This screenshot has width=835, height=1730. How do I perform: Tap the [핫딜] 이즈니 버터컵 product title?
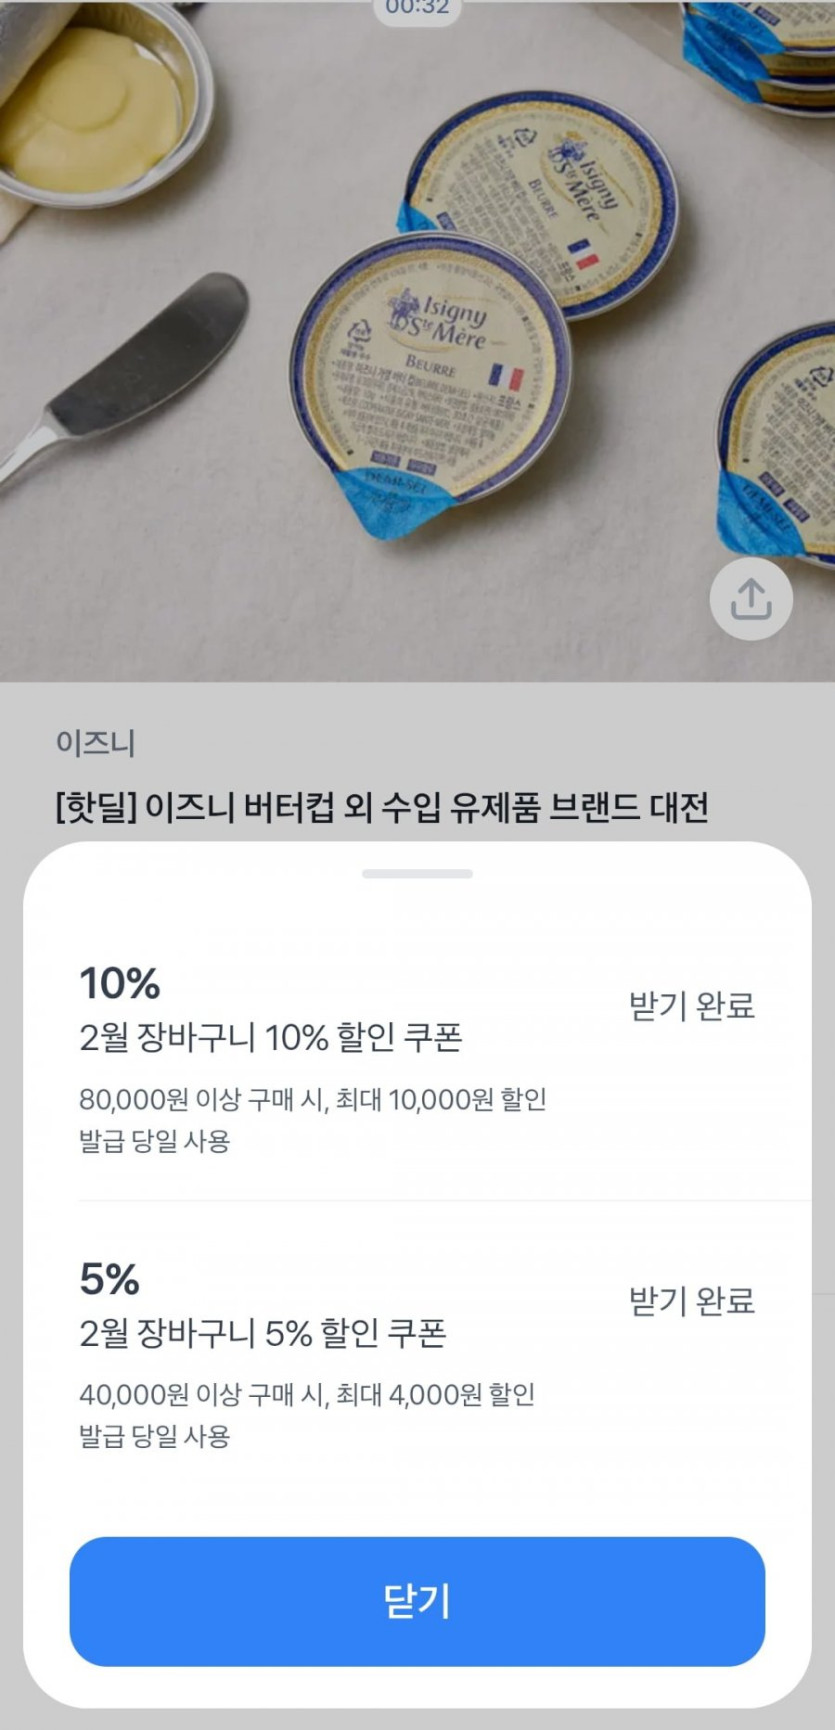click(382, 806)
